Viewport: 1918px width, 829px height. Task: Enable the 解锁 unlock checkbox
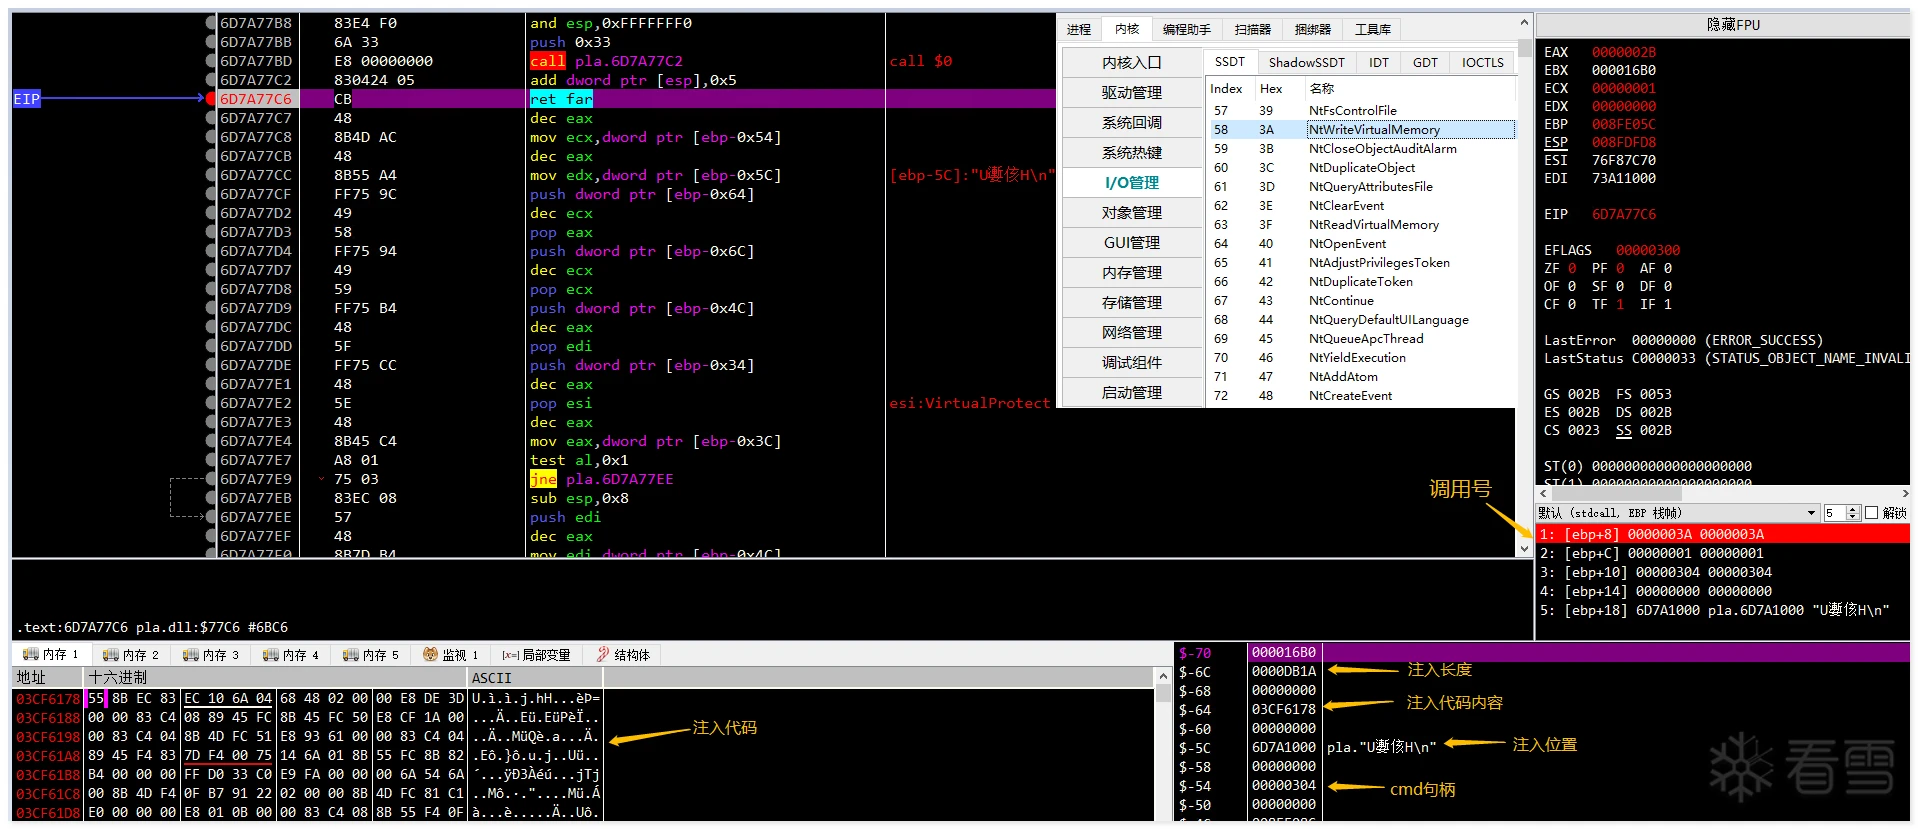[1872, 513]
